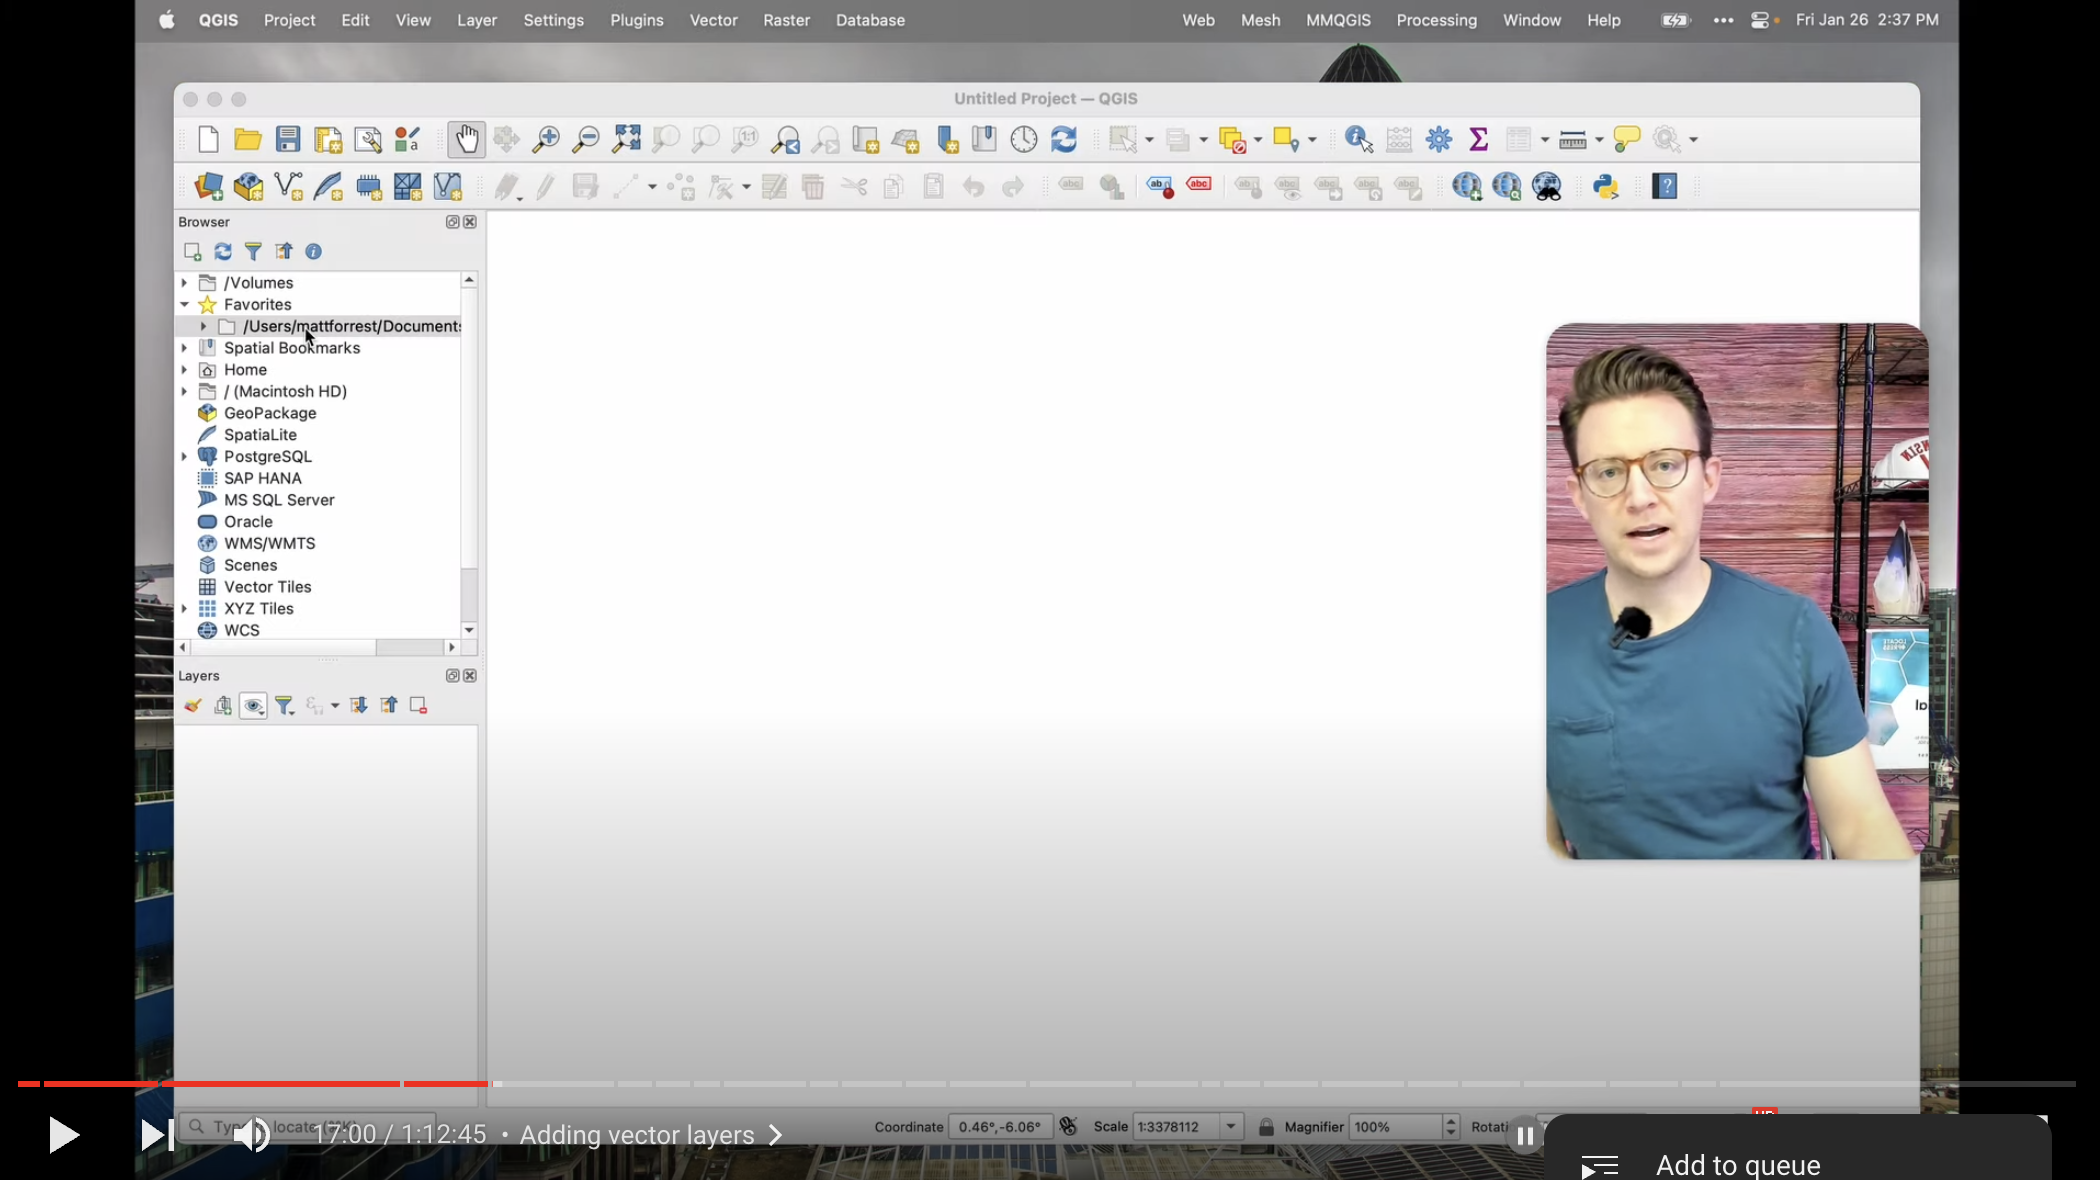
Task: Toggle editing pencil icon
Action: pyautogui.click(x=545, y=186)
